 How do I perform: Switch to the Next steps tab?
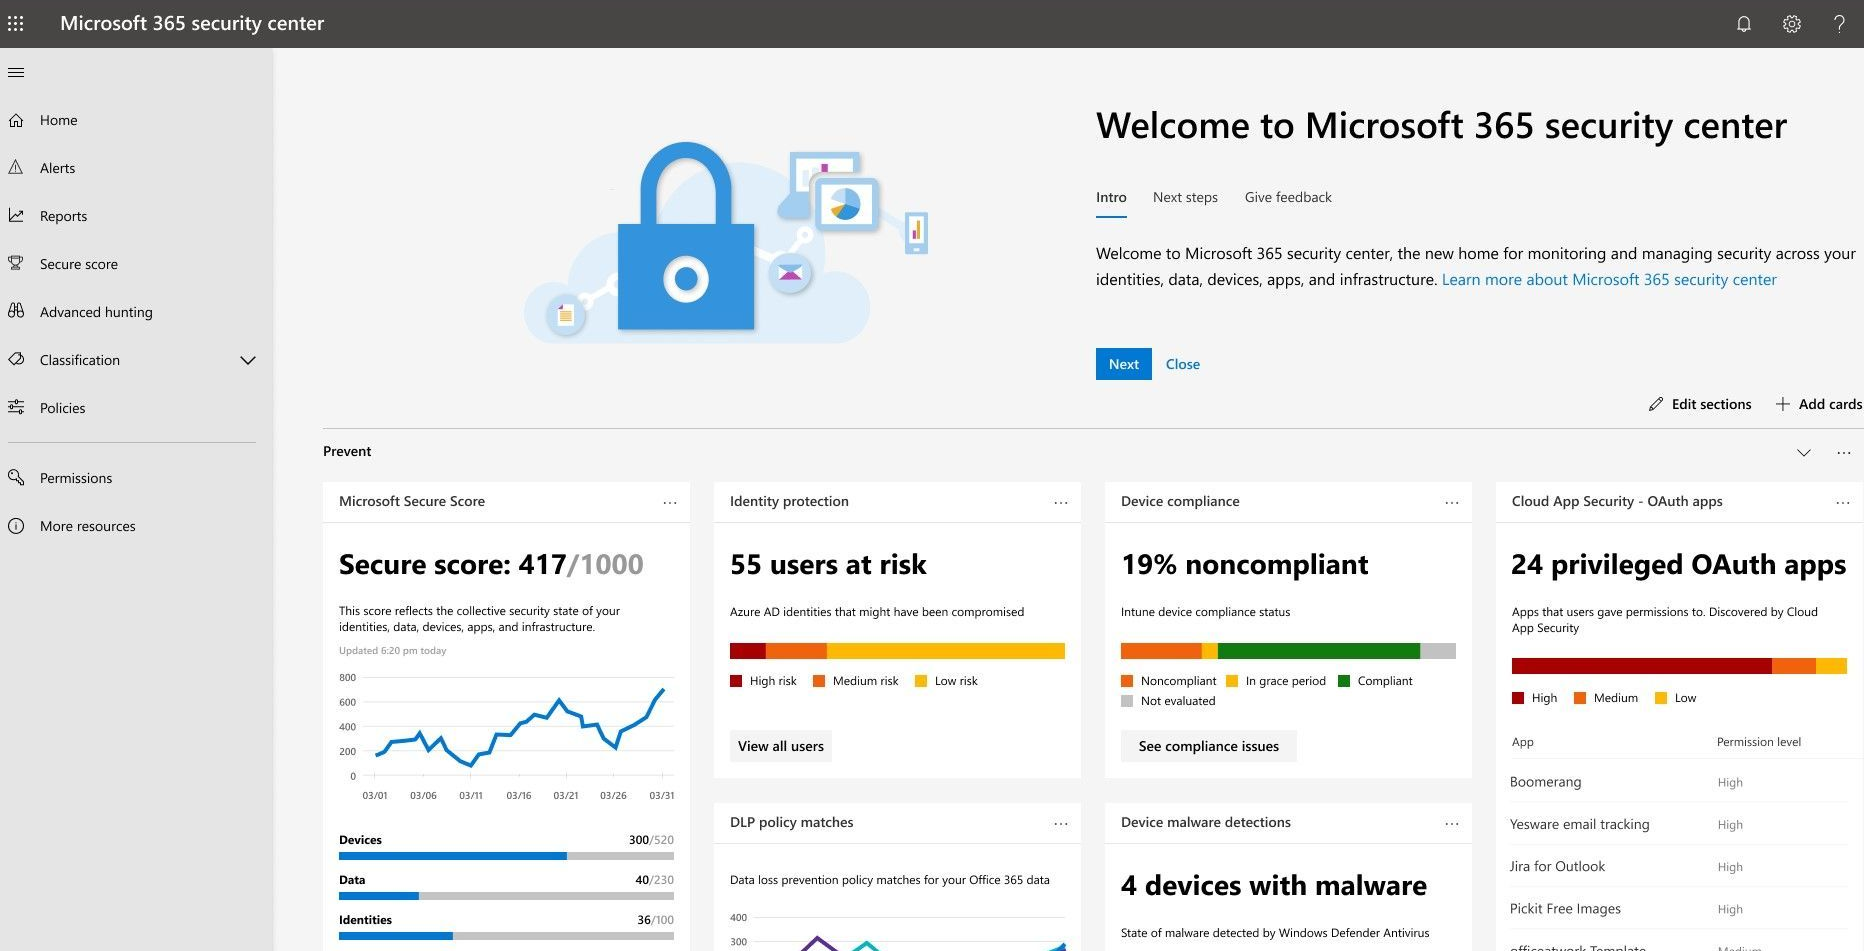[1185, 197]
